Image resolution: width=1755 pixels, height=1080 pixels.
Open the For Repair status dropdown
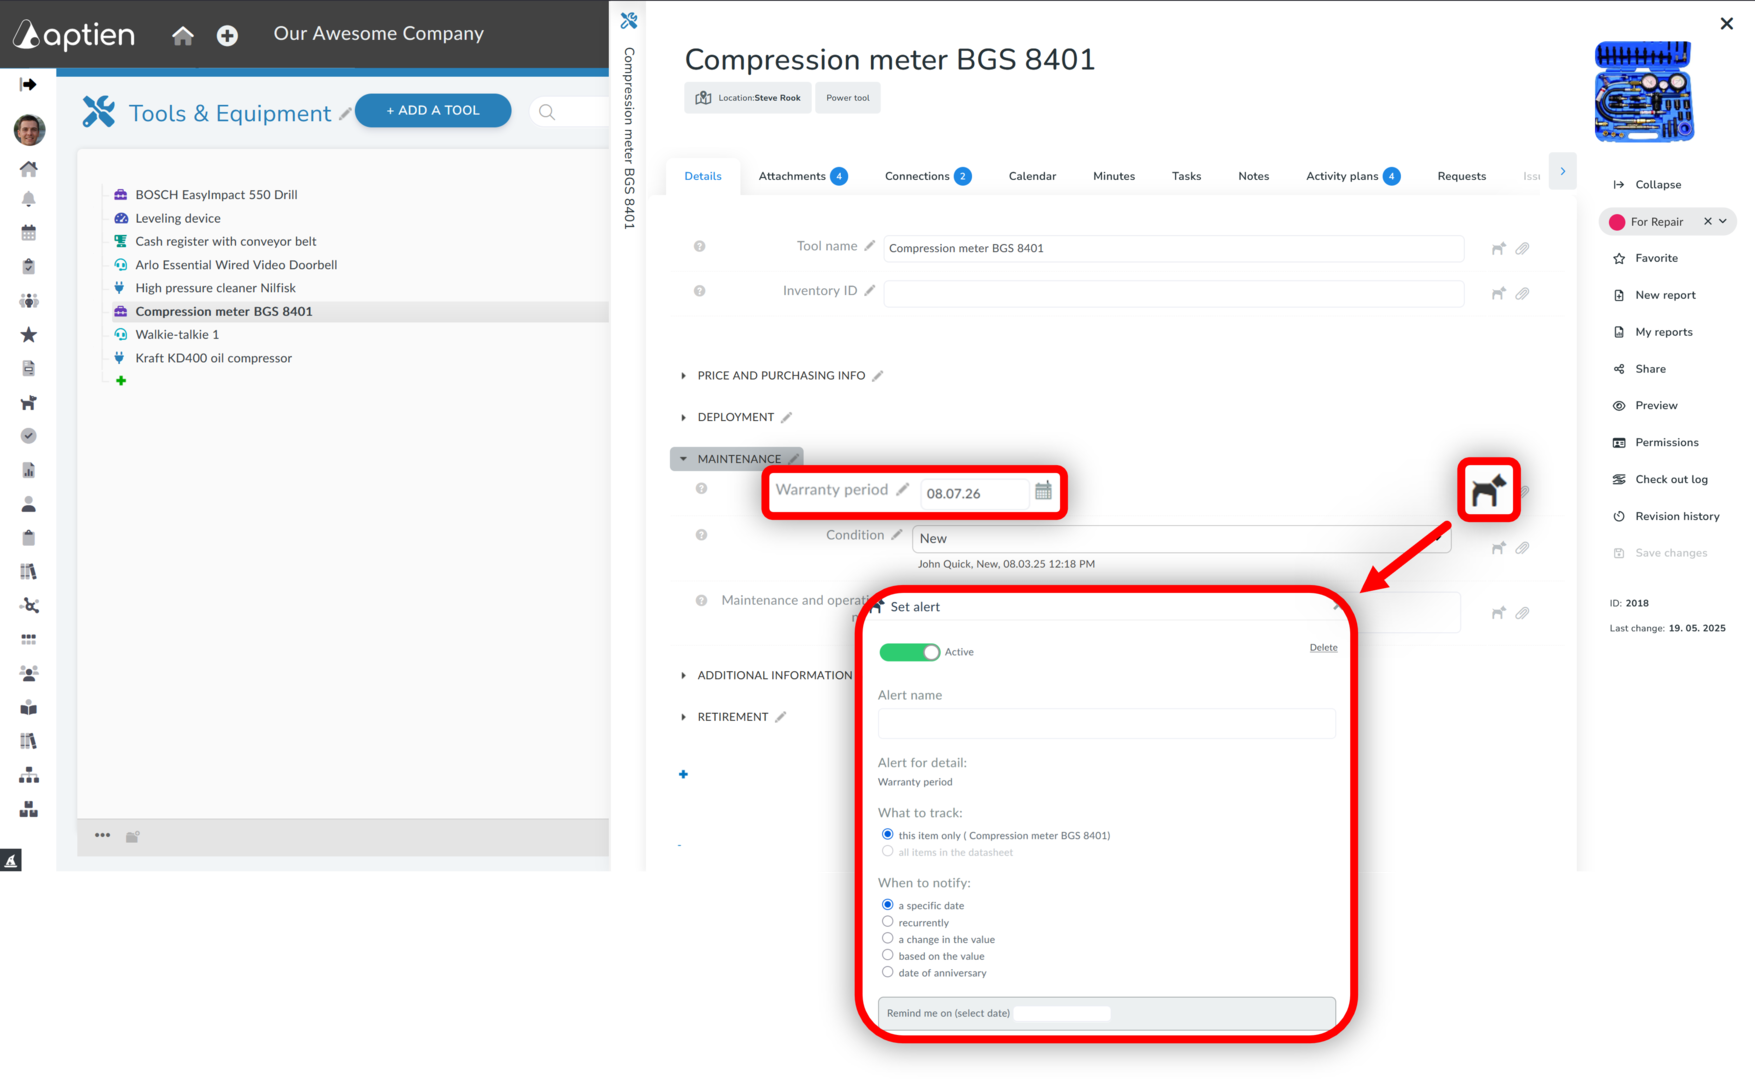tap(1723, 222)
